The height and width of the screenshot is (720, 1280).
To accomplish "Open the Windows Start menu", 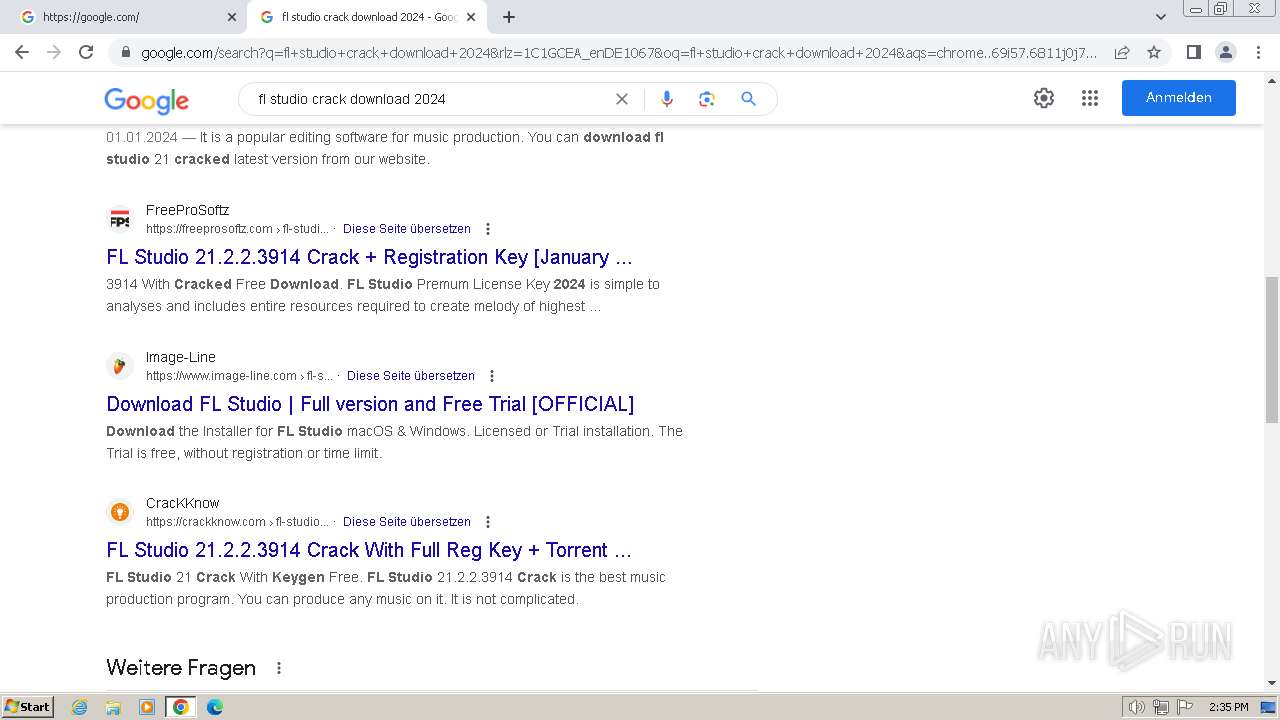I will (27, 707).
